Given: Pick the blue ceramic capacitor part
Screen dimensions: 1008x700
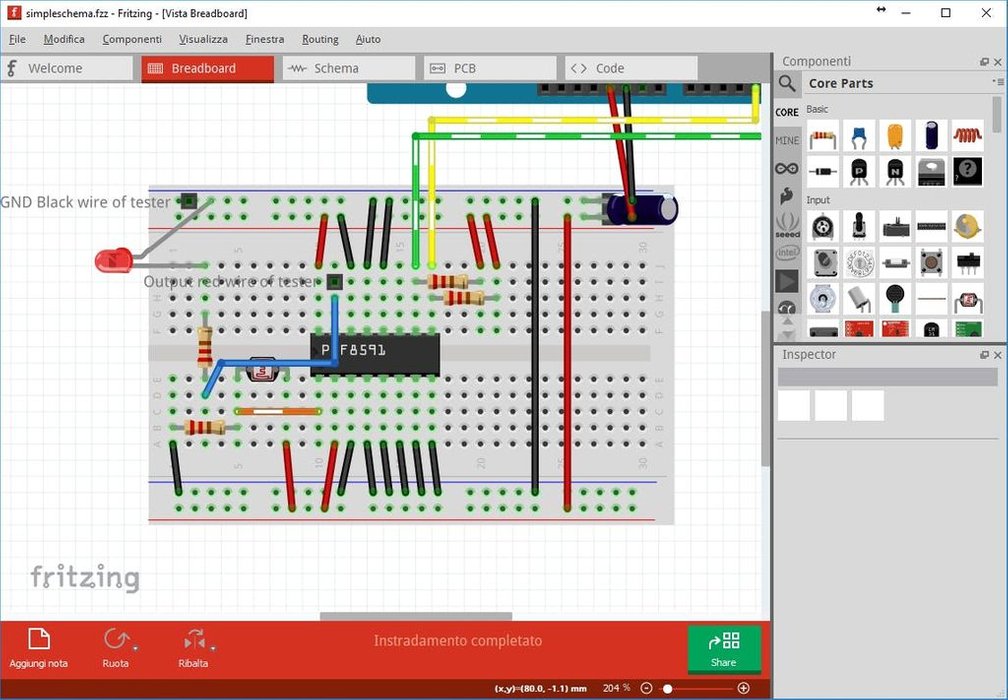Looking at the screenshot, I should (859, 136).
